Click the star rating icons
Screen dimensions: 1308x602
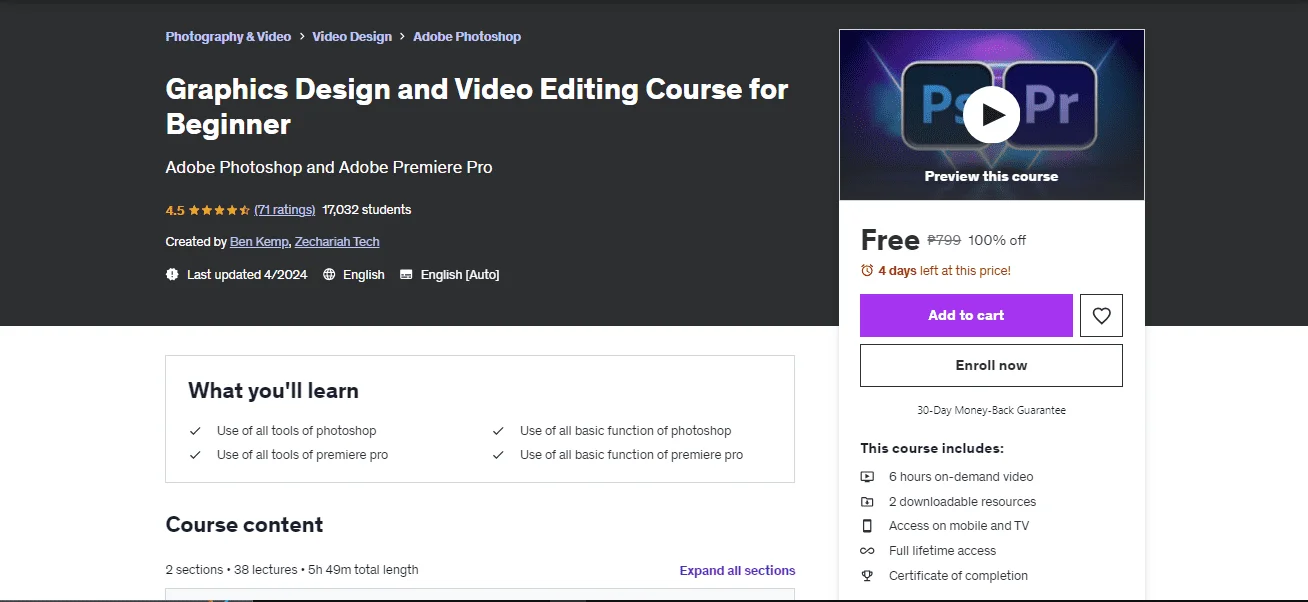pyautogui.click(x=219, y=210)
